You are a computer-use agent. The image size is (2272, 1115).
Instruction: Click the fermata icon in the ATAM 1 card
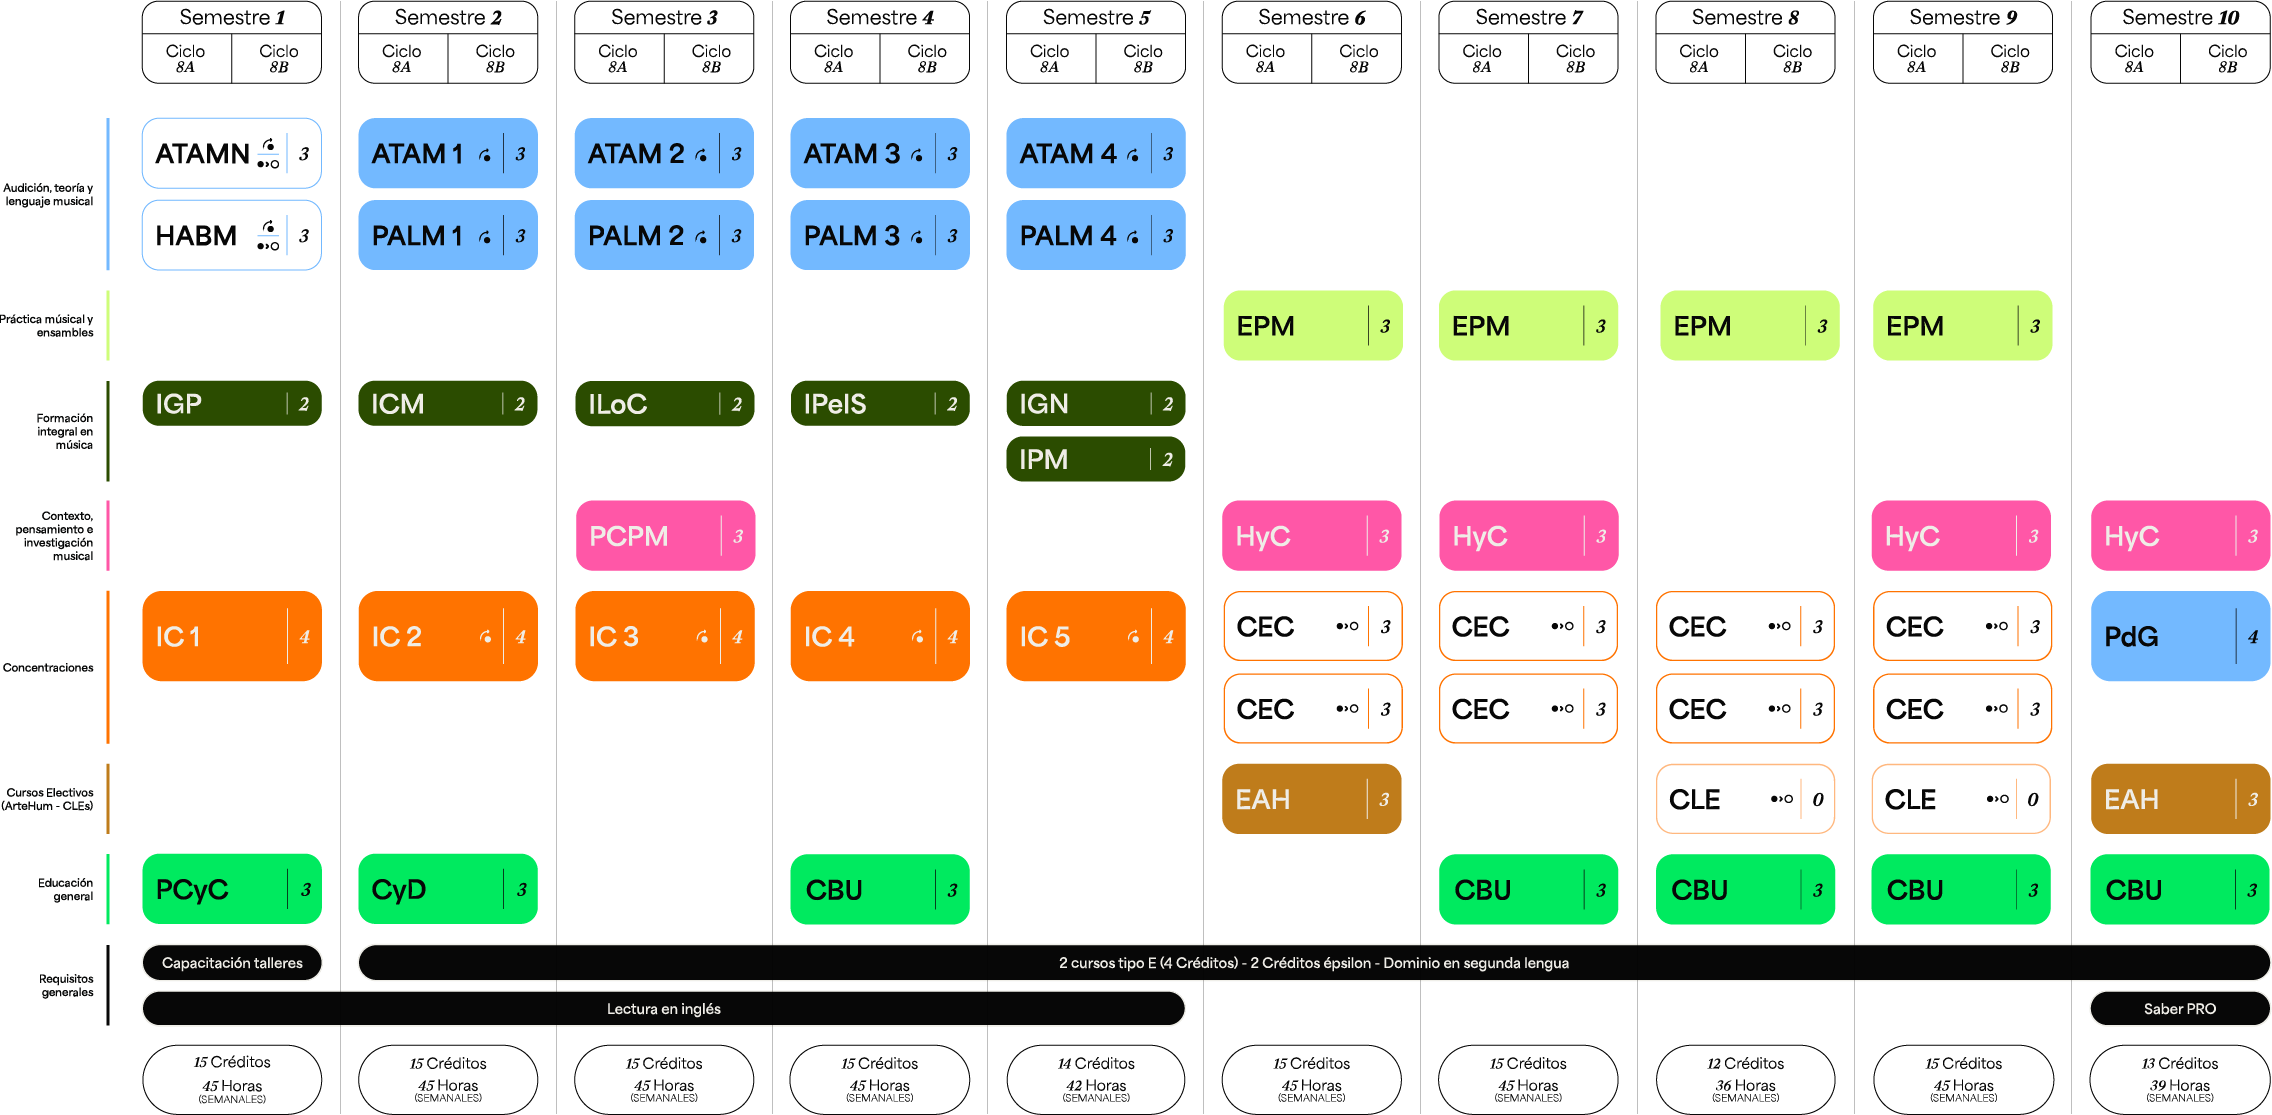point(485,155)
